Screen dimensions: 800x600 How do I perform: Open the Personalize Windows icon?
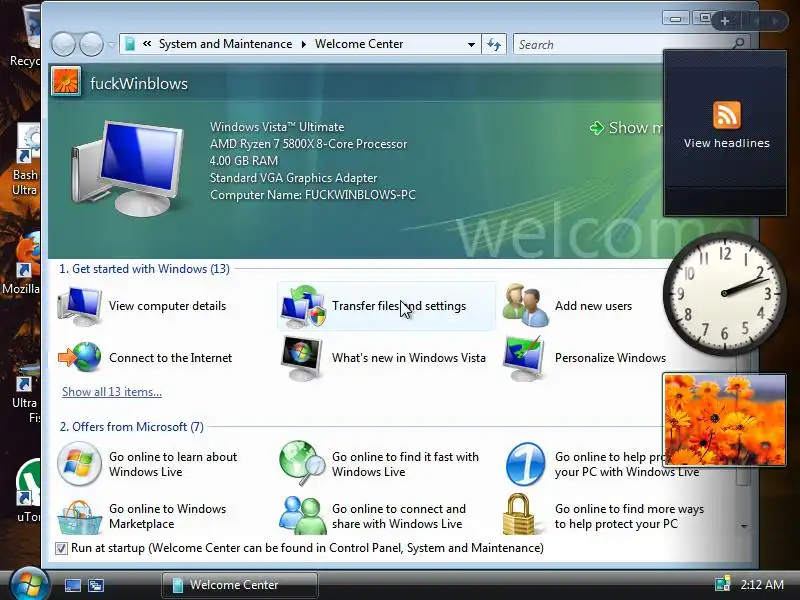[x=524, y=358]
